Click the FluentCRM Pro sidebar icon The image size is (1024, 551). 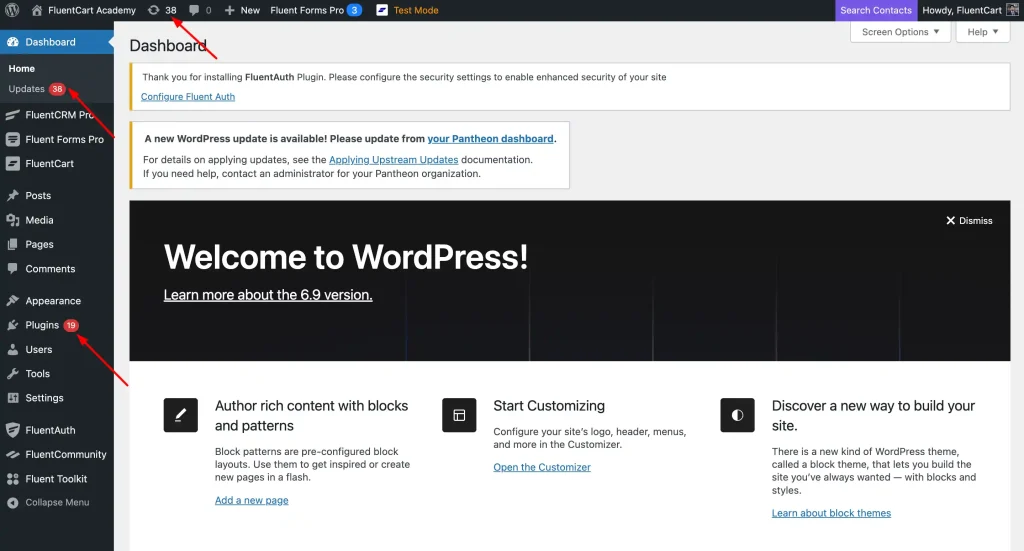(x=12, y=115)
